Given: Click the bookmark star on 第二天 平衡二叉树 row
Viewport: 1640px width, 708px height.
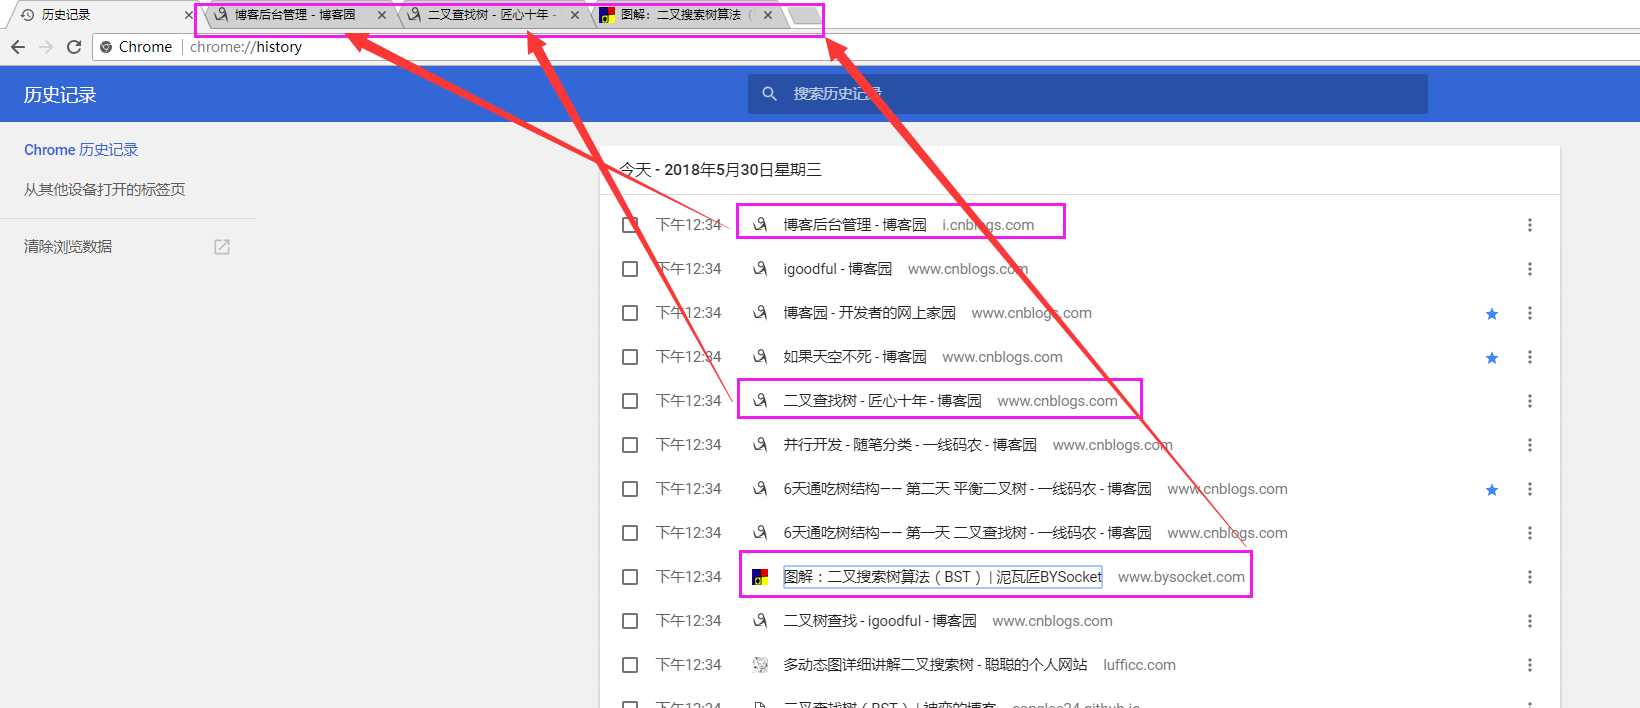Looking at the screenshot, I should coord(1492,490).
